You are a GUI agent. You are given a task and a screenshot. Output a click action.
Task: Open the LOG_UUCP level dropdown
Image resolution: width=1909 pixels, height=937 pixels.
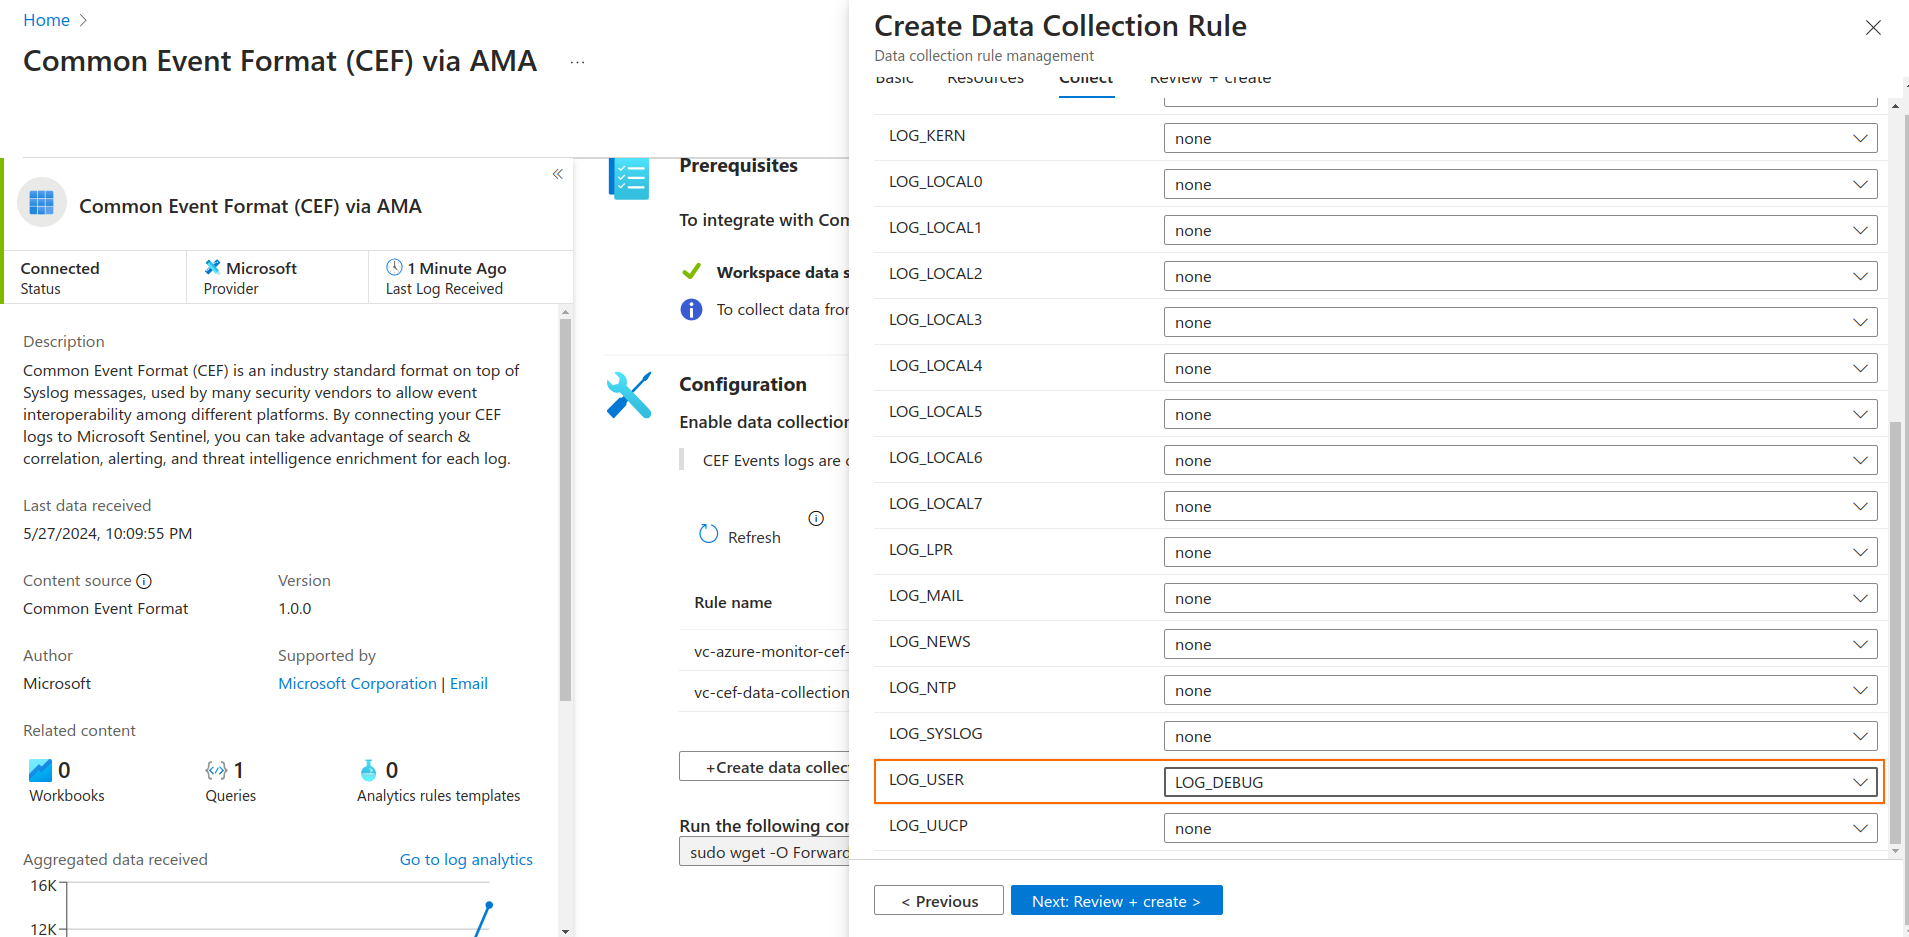click(x=1520, y=828)
